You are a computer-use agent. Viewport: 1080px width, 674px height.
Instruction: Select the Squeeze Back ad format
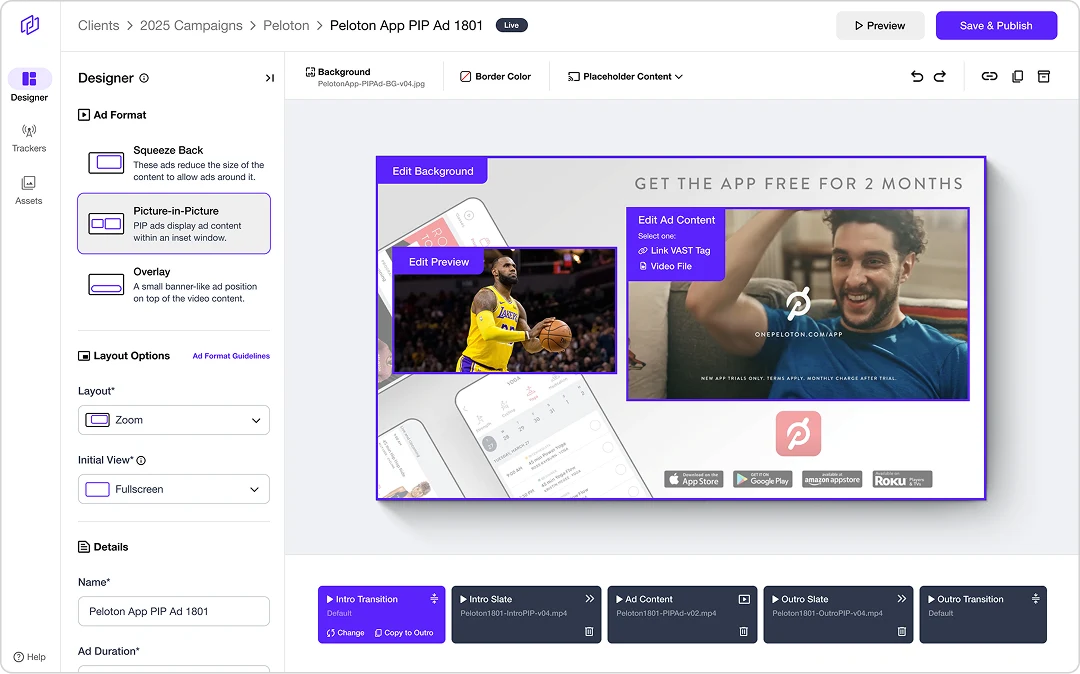[174, 163]
